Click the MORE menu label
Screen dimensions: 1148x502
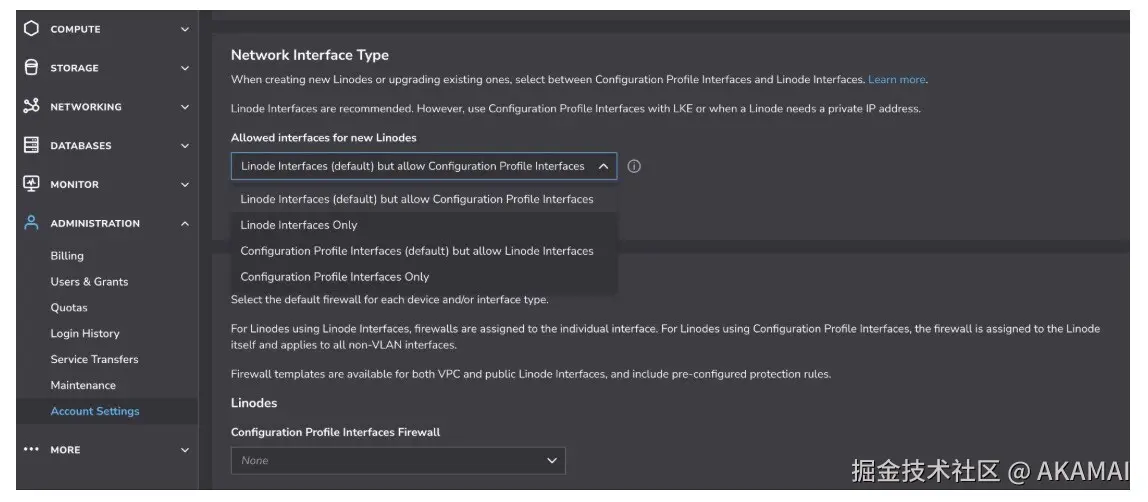65,450
